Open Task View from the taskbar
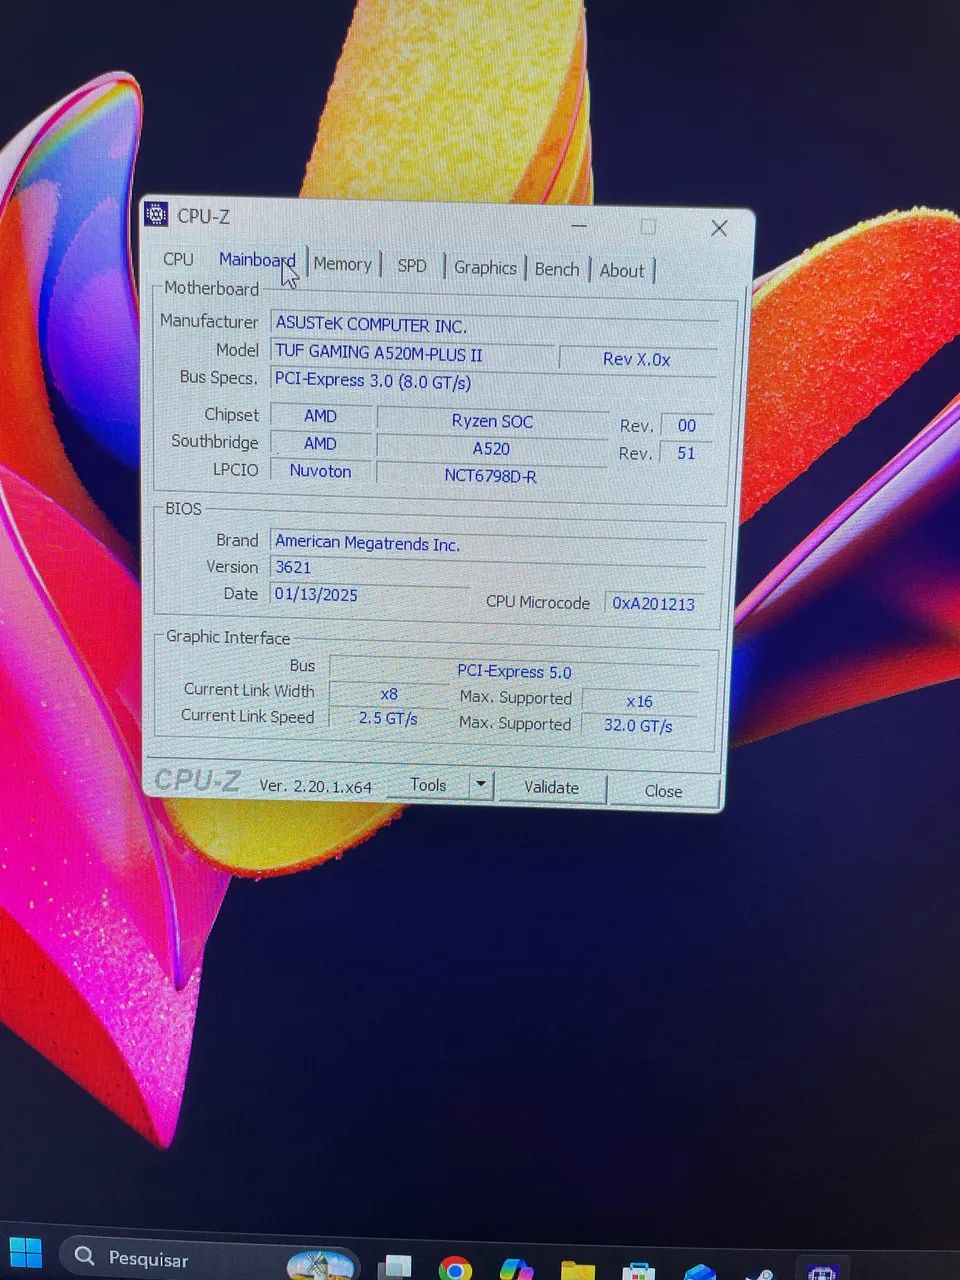 click(394, 1268)
